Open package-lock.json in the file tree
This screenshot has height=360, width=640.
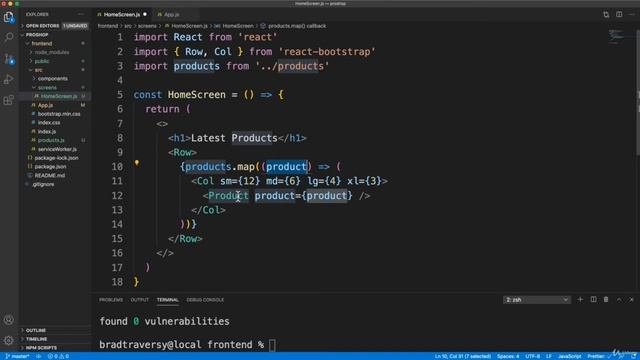pos(55,158)
